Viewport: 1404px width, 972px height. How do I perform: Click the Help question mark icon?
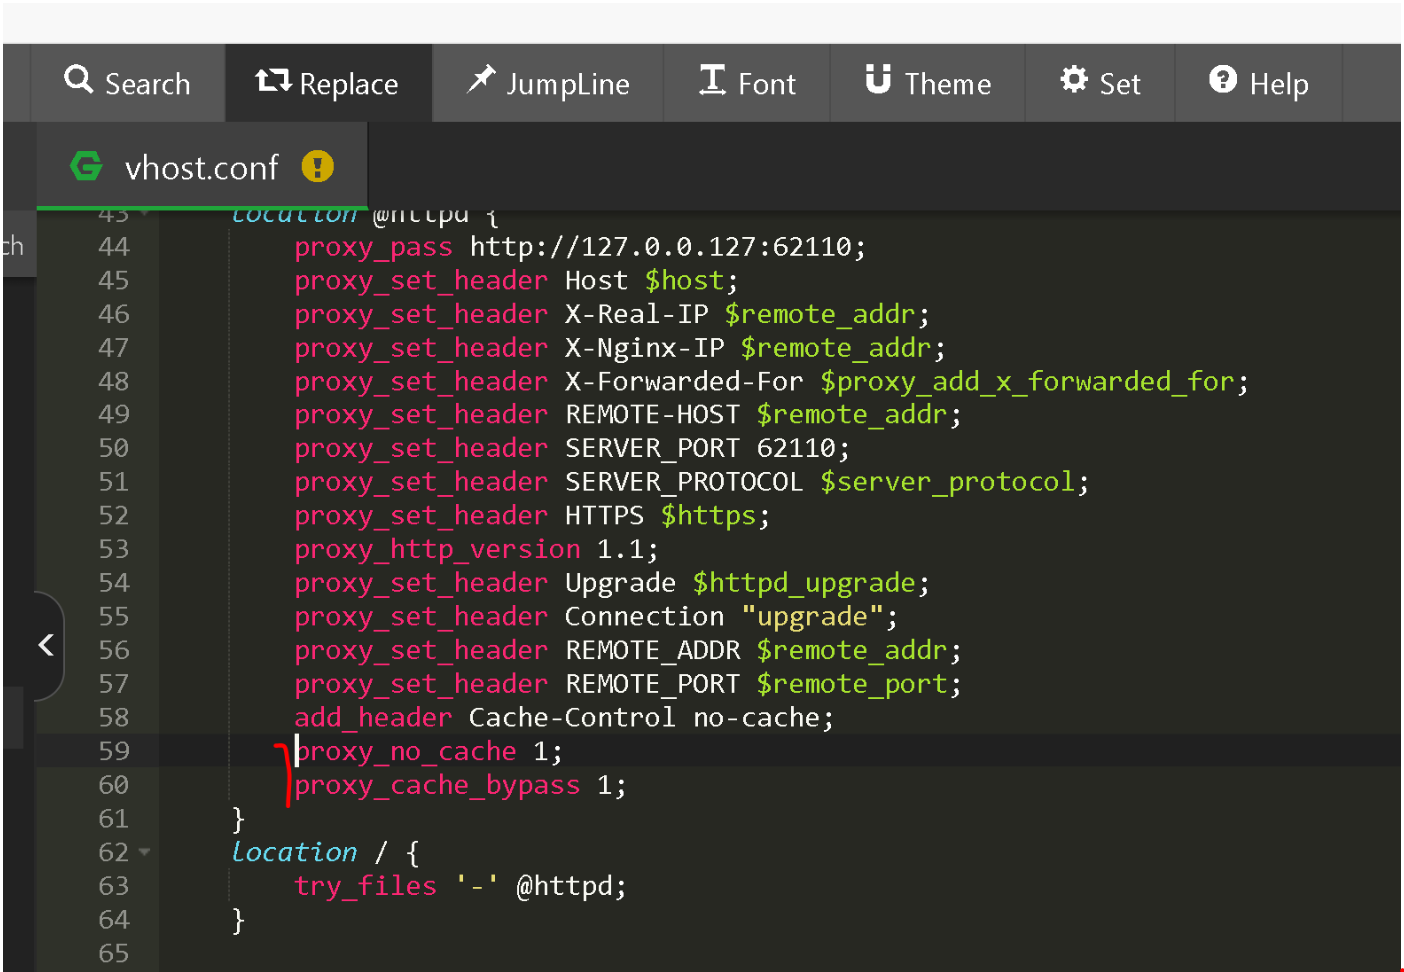coord(1222,80)
